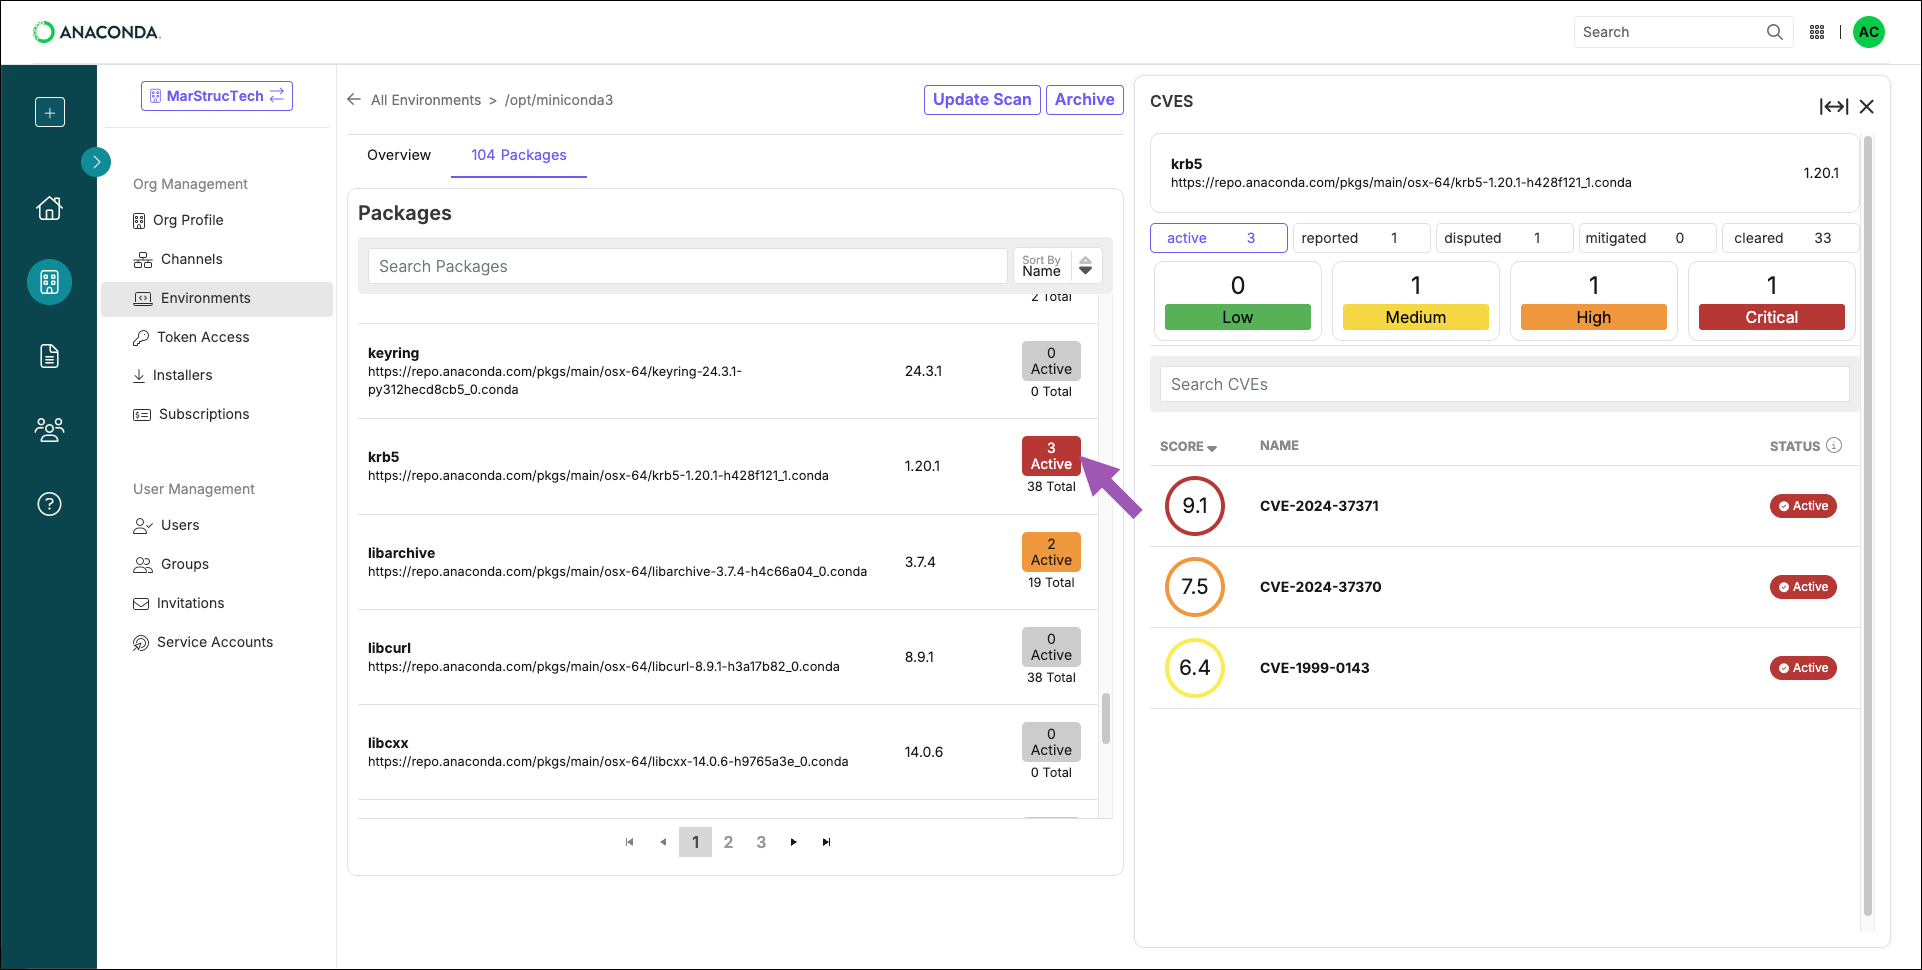Viewport: 1922px width, 970px height.
Task: Jump to last page icon
Action: coord(826,842)
